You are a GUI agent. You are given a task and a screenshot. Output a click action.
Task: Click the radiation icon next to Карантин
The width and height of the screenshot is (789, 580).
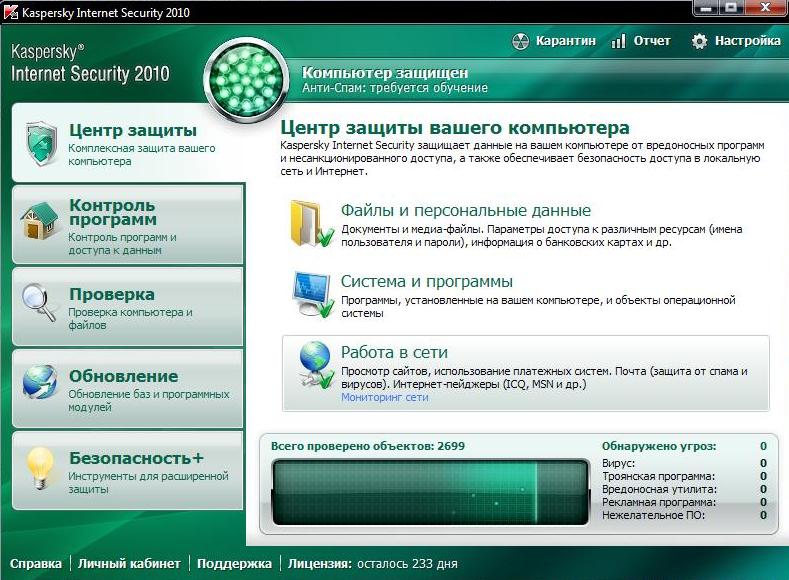tap(520, 41)
